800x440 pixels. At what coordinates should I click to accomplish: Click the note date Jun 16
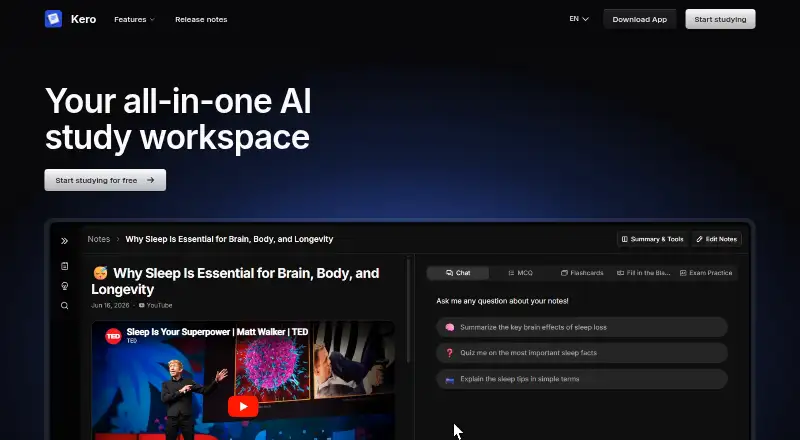click(110, 305)
